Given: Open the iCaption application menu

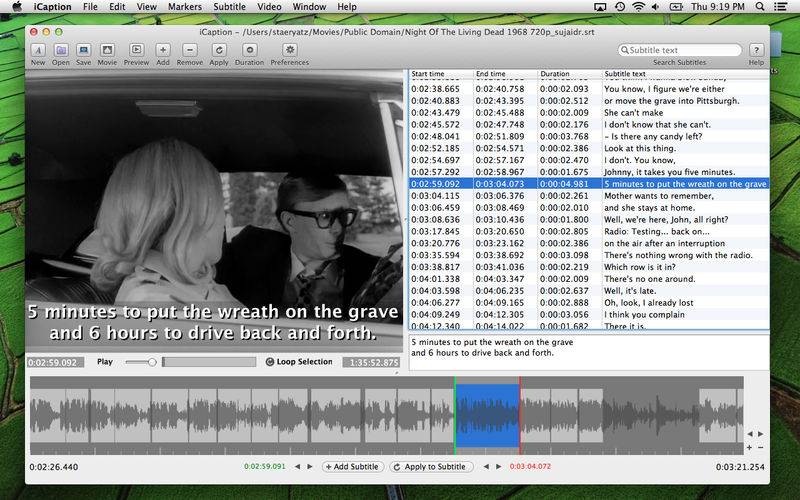Looking at the screenshot, I should pyautogui.click(x=53, y=7).
